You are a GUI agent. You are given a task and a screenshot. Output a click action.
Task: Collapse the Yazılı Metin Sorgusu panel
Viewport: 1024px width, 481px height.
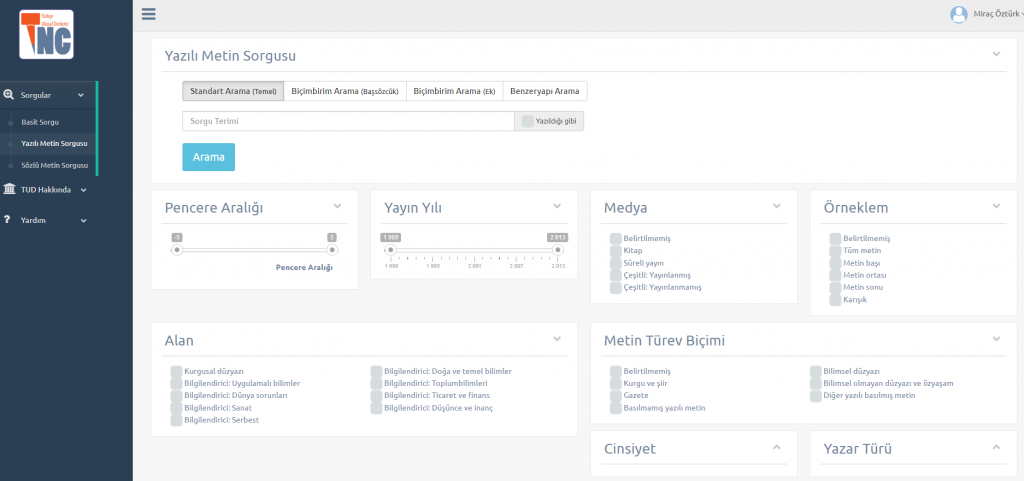[x=996, y=55]
